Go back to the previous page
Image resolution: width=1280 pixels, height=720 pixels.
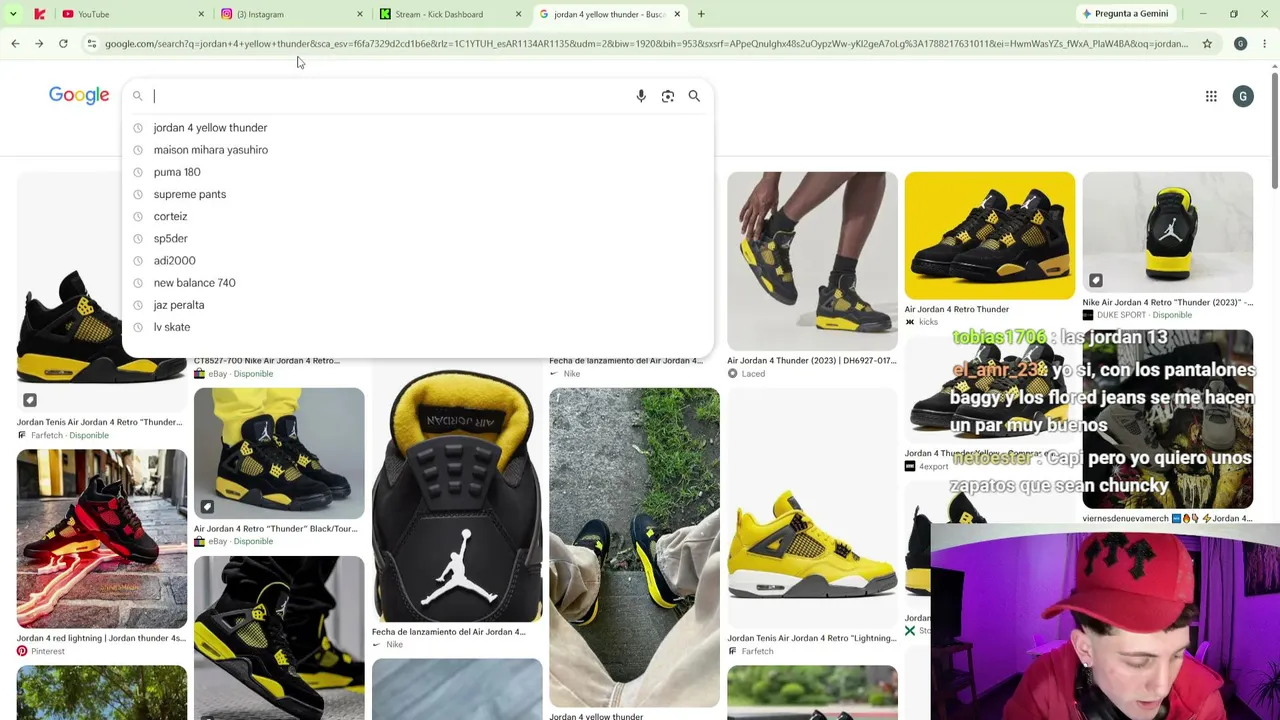point(15,44)
